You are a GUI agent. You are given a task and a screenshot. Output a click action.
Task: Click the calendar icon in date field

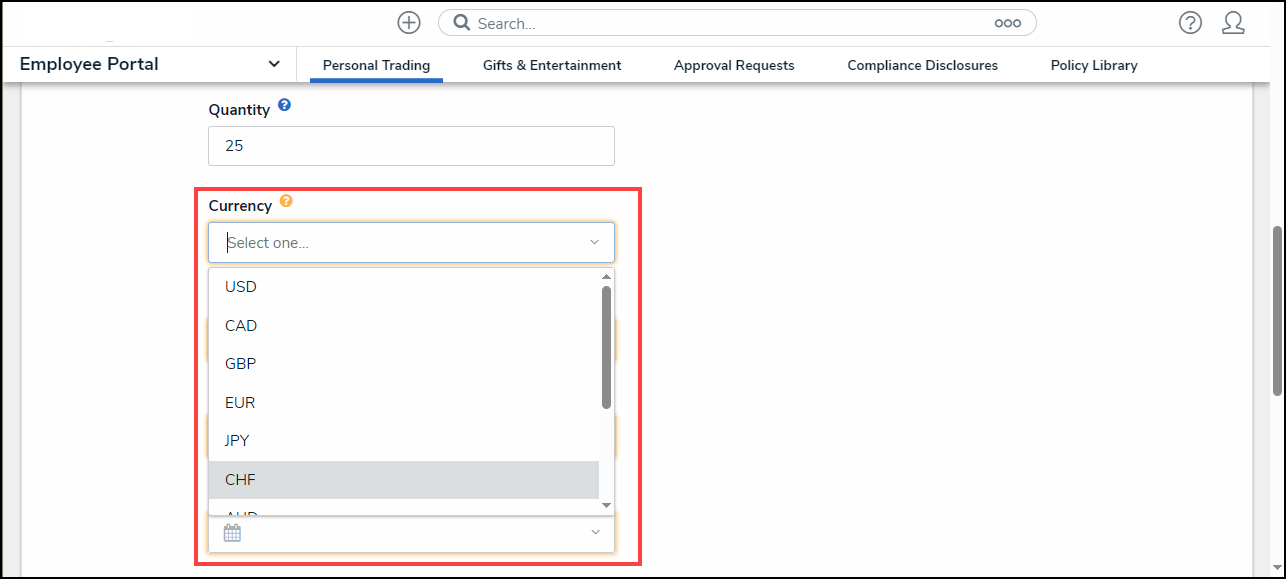point(232,533)
